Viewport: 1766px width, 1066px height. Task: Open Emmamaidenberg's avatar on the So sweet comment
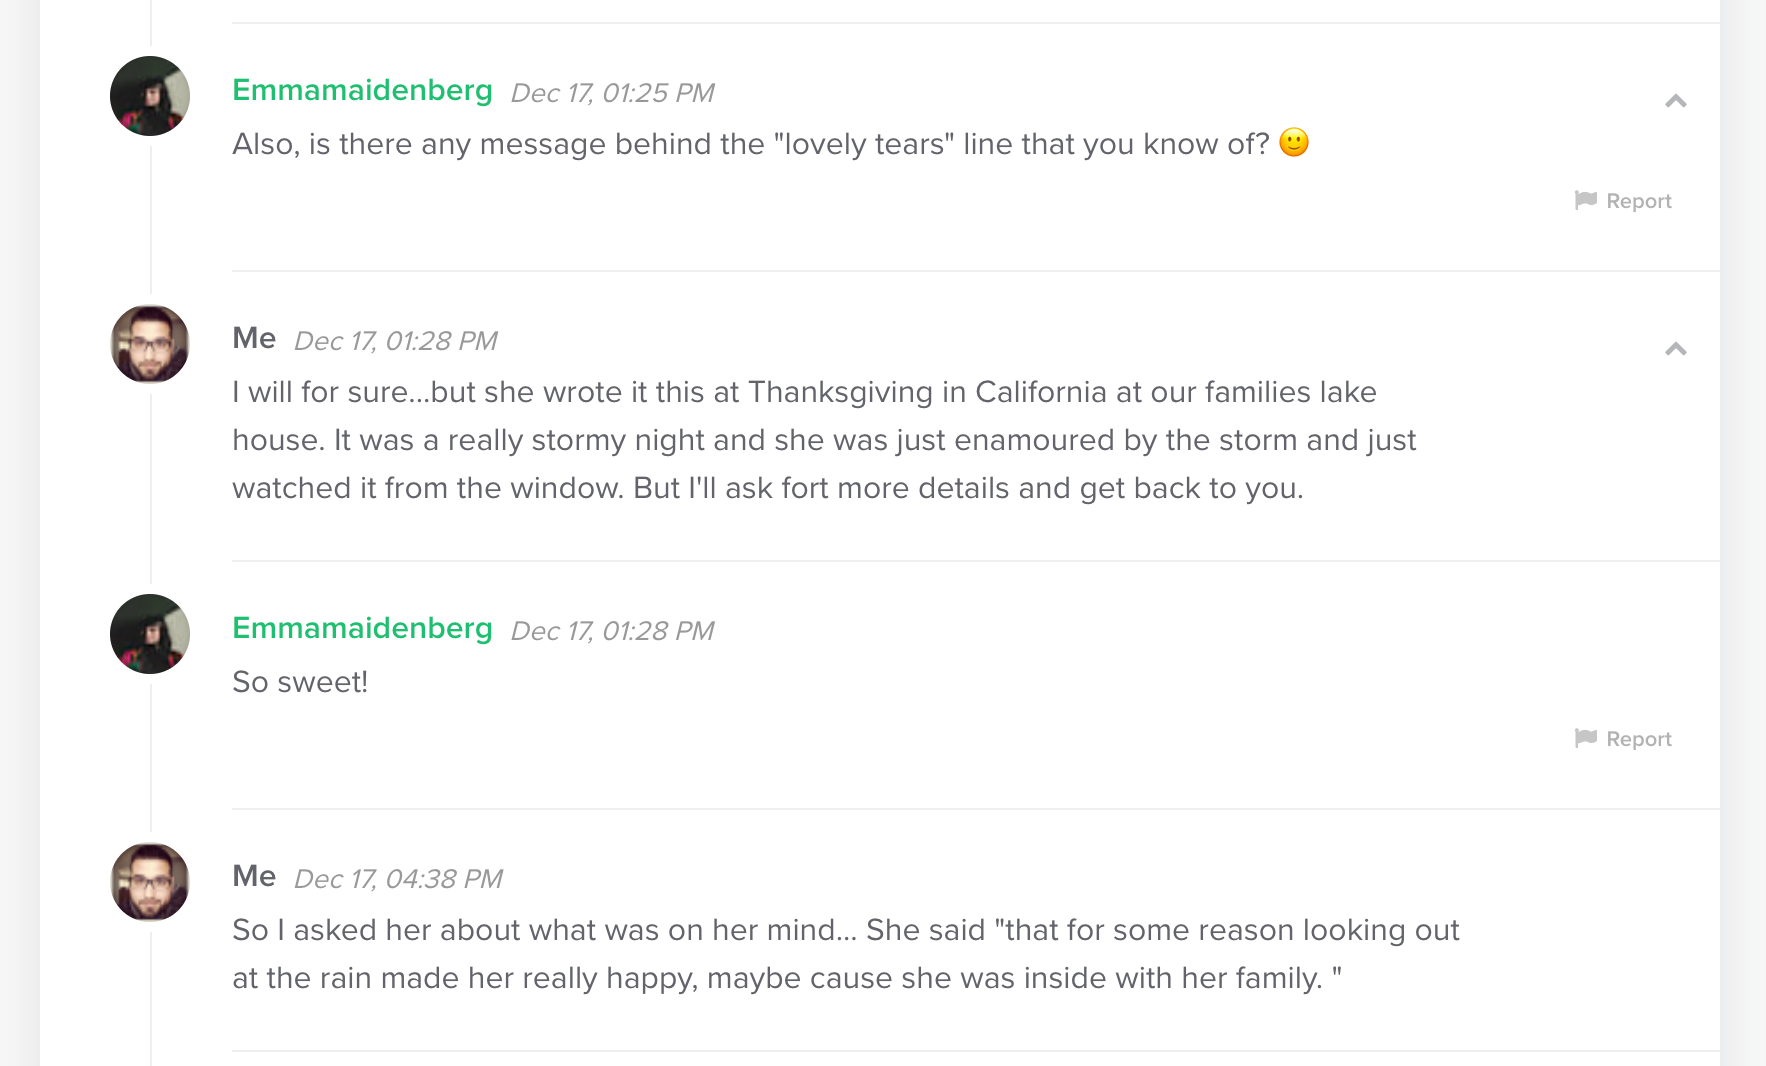tap(150, 634)
